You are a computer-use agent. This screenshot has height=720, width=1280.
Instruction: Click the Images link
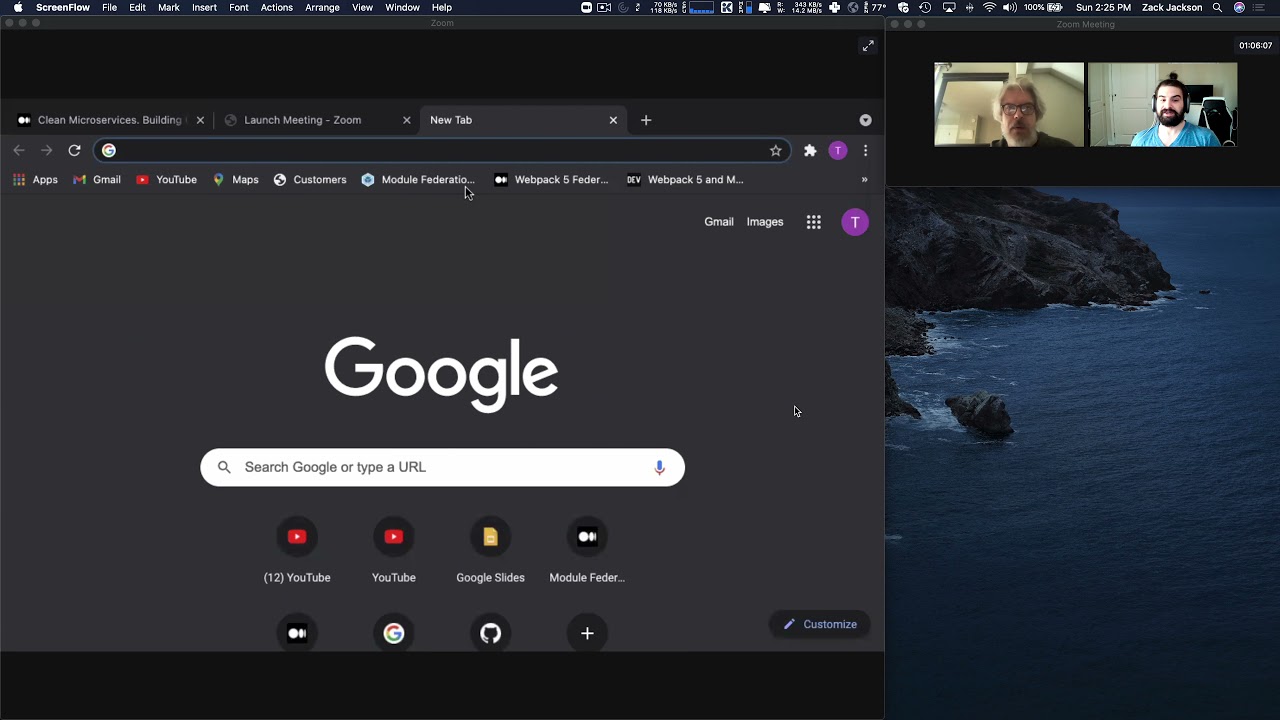point(765,222)
